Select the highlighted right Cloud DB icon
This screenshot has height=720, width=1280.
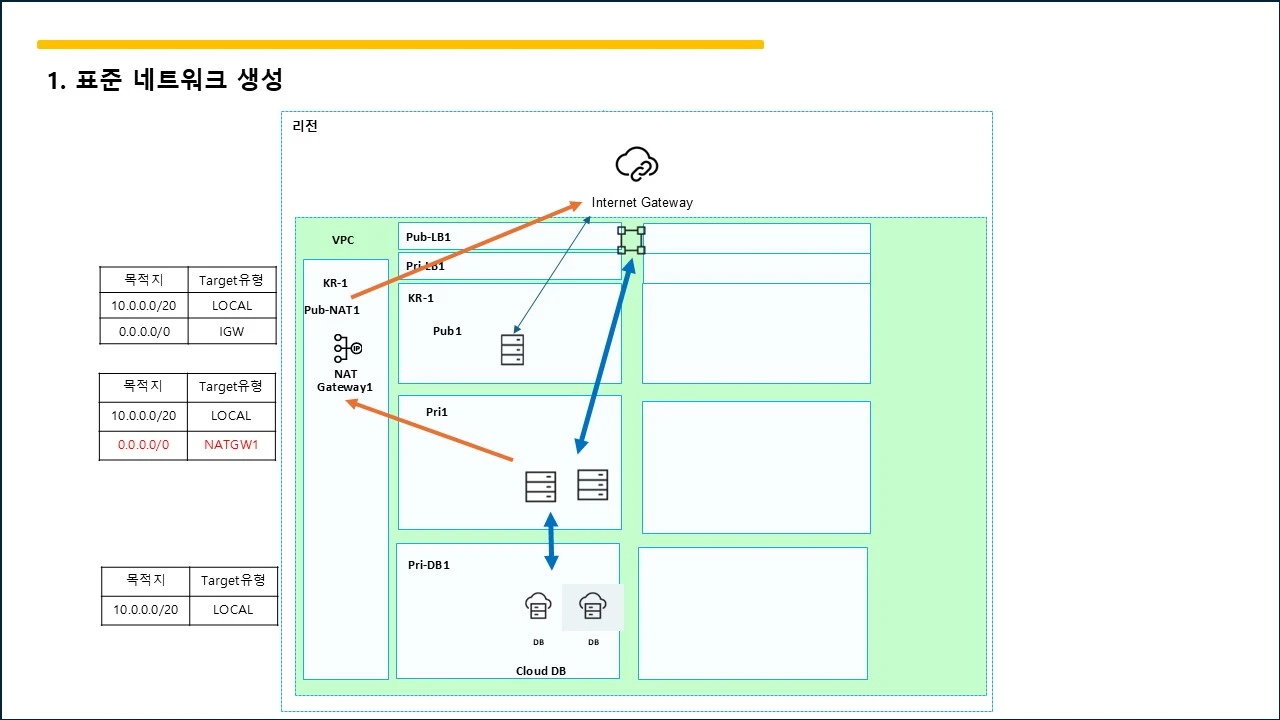[x=593, y=606]
